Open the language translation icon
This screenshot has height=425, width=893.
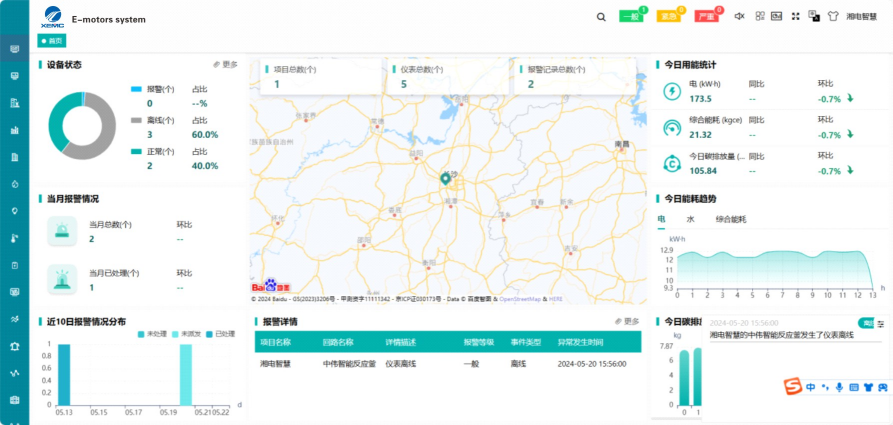click(x=813, y=16)
